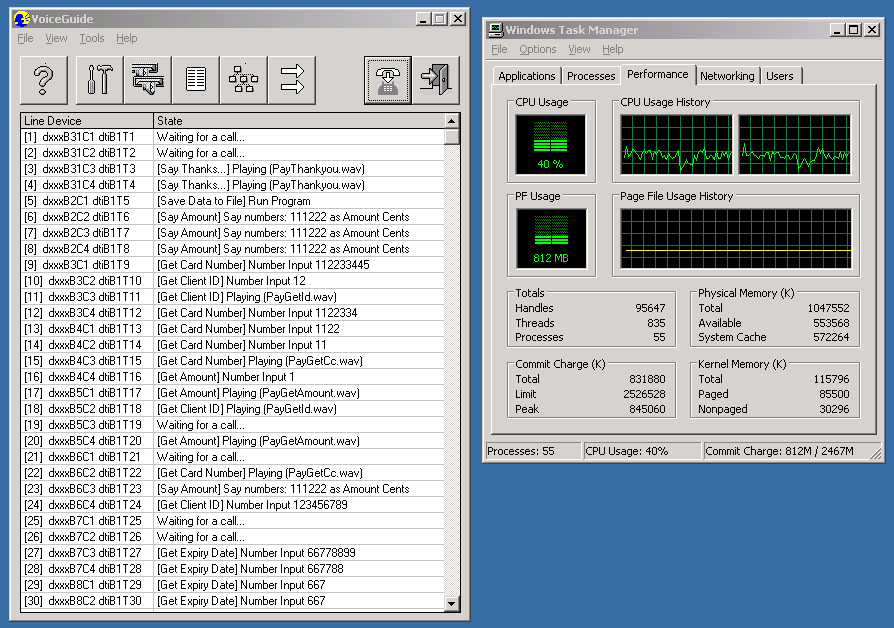This screenshot has height=628, width=894.
Task: Open the VoiceGuide File menu
Action: [25, 38]
